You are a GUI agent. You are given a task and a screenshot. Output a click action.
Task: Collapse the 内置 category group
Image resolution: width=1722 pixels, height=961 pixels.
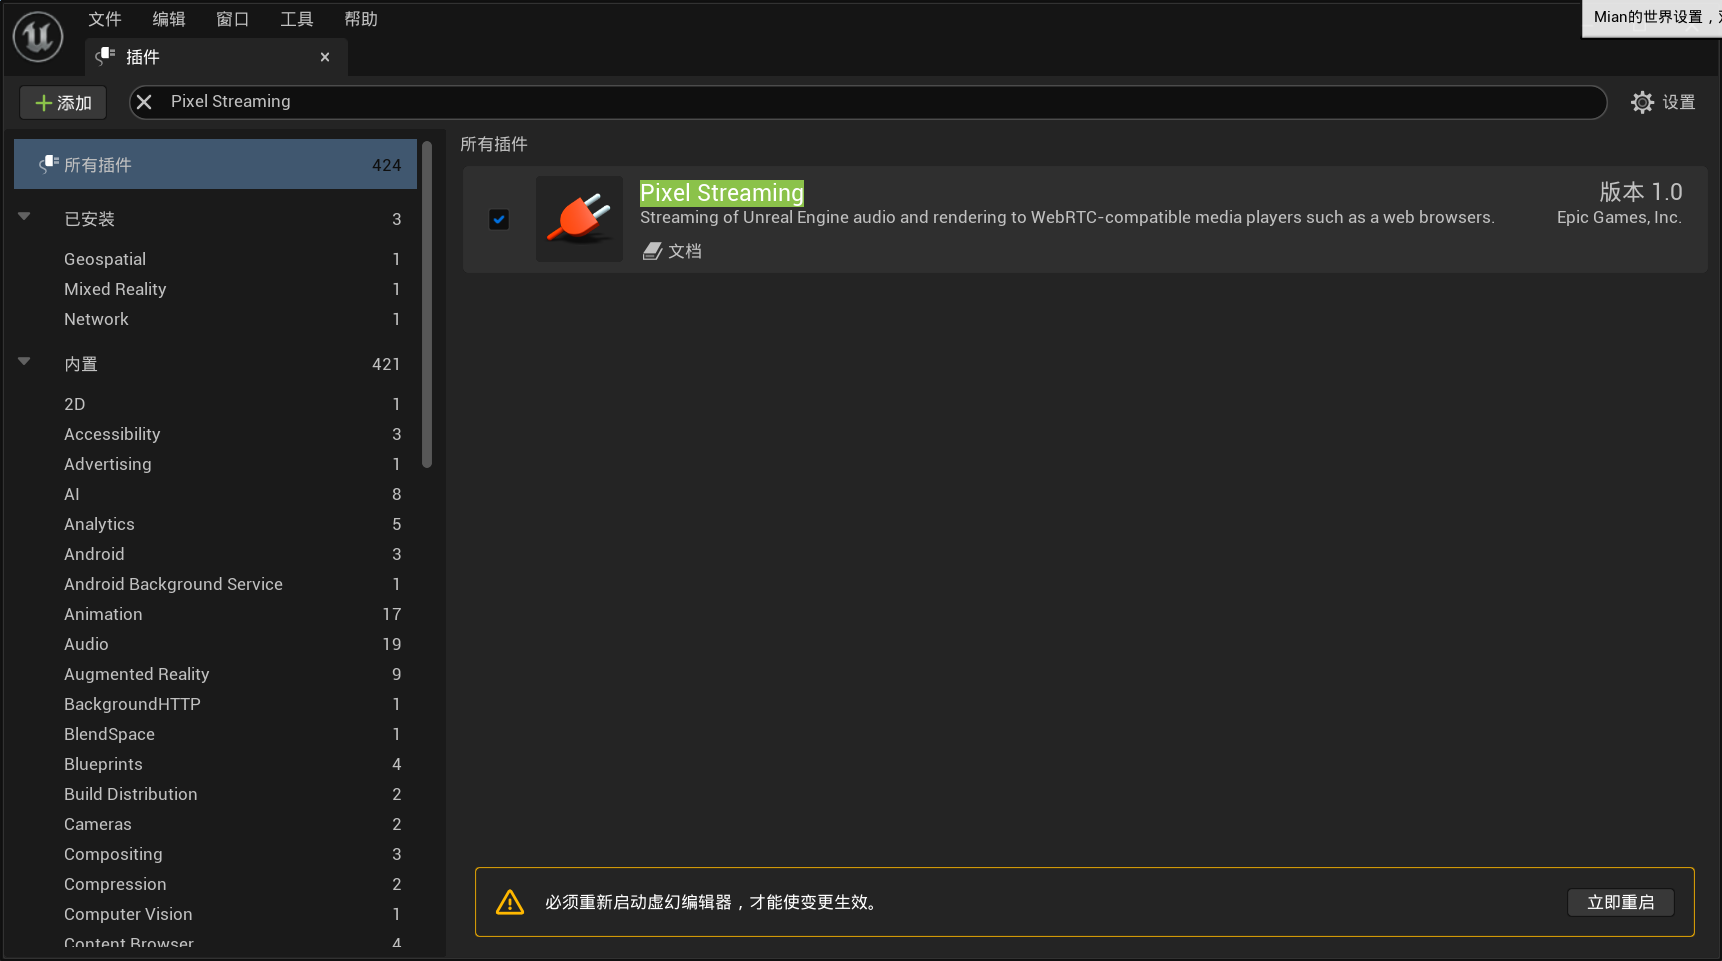(24, 361)
